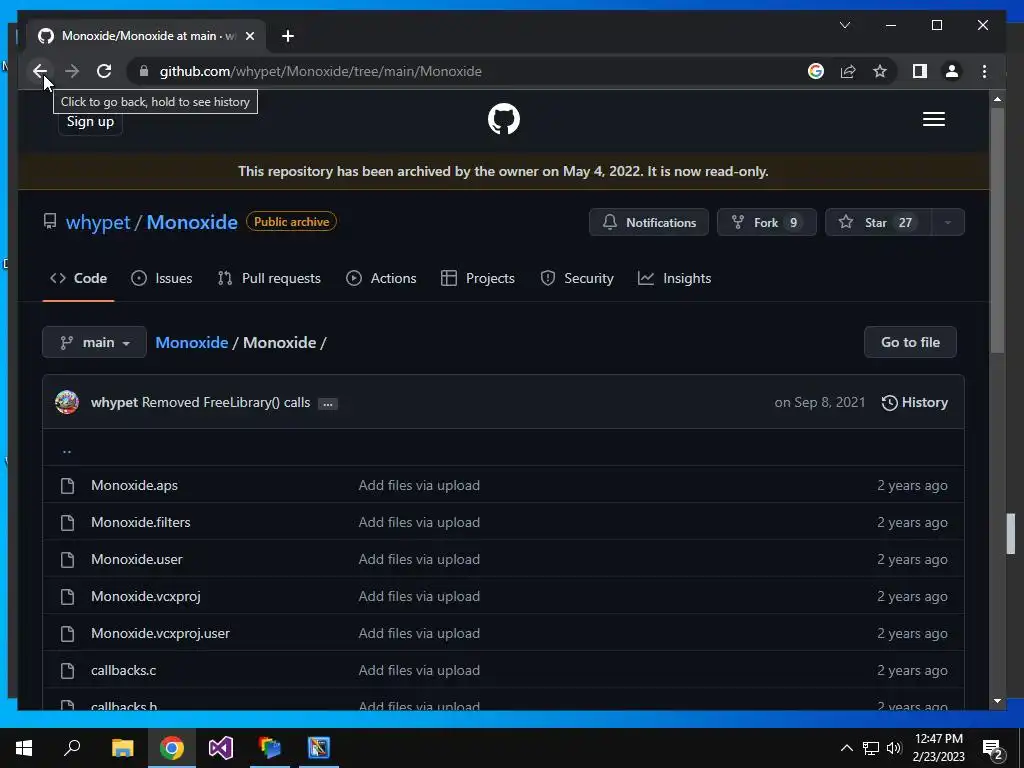Open the Monoxide.filters file

pos(140,522)
